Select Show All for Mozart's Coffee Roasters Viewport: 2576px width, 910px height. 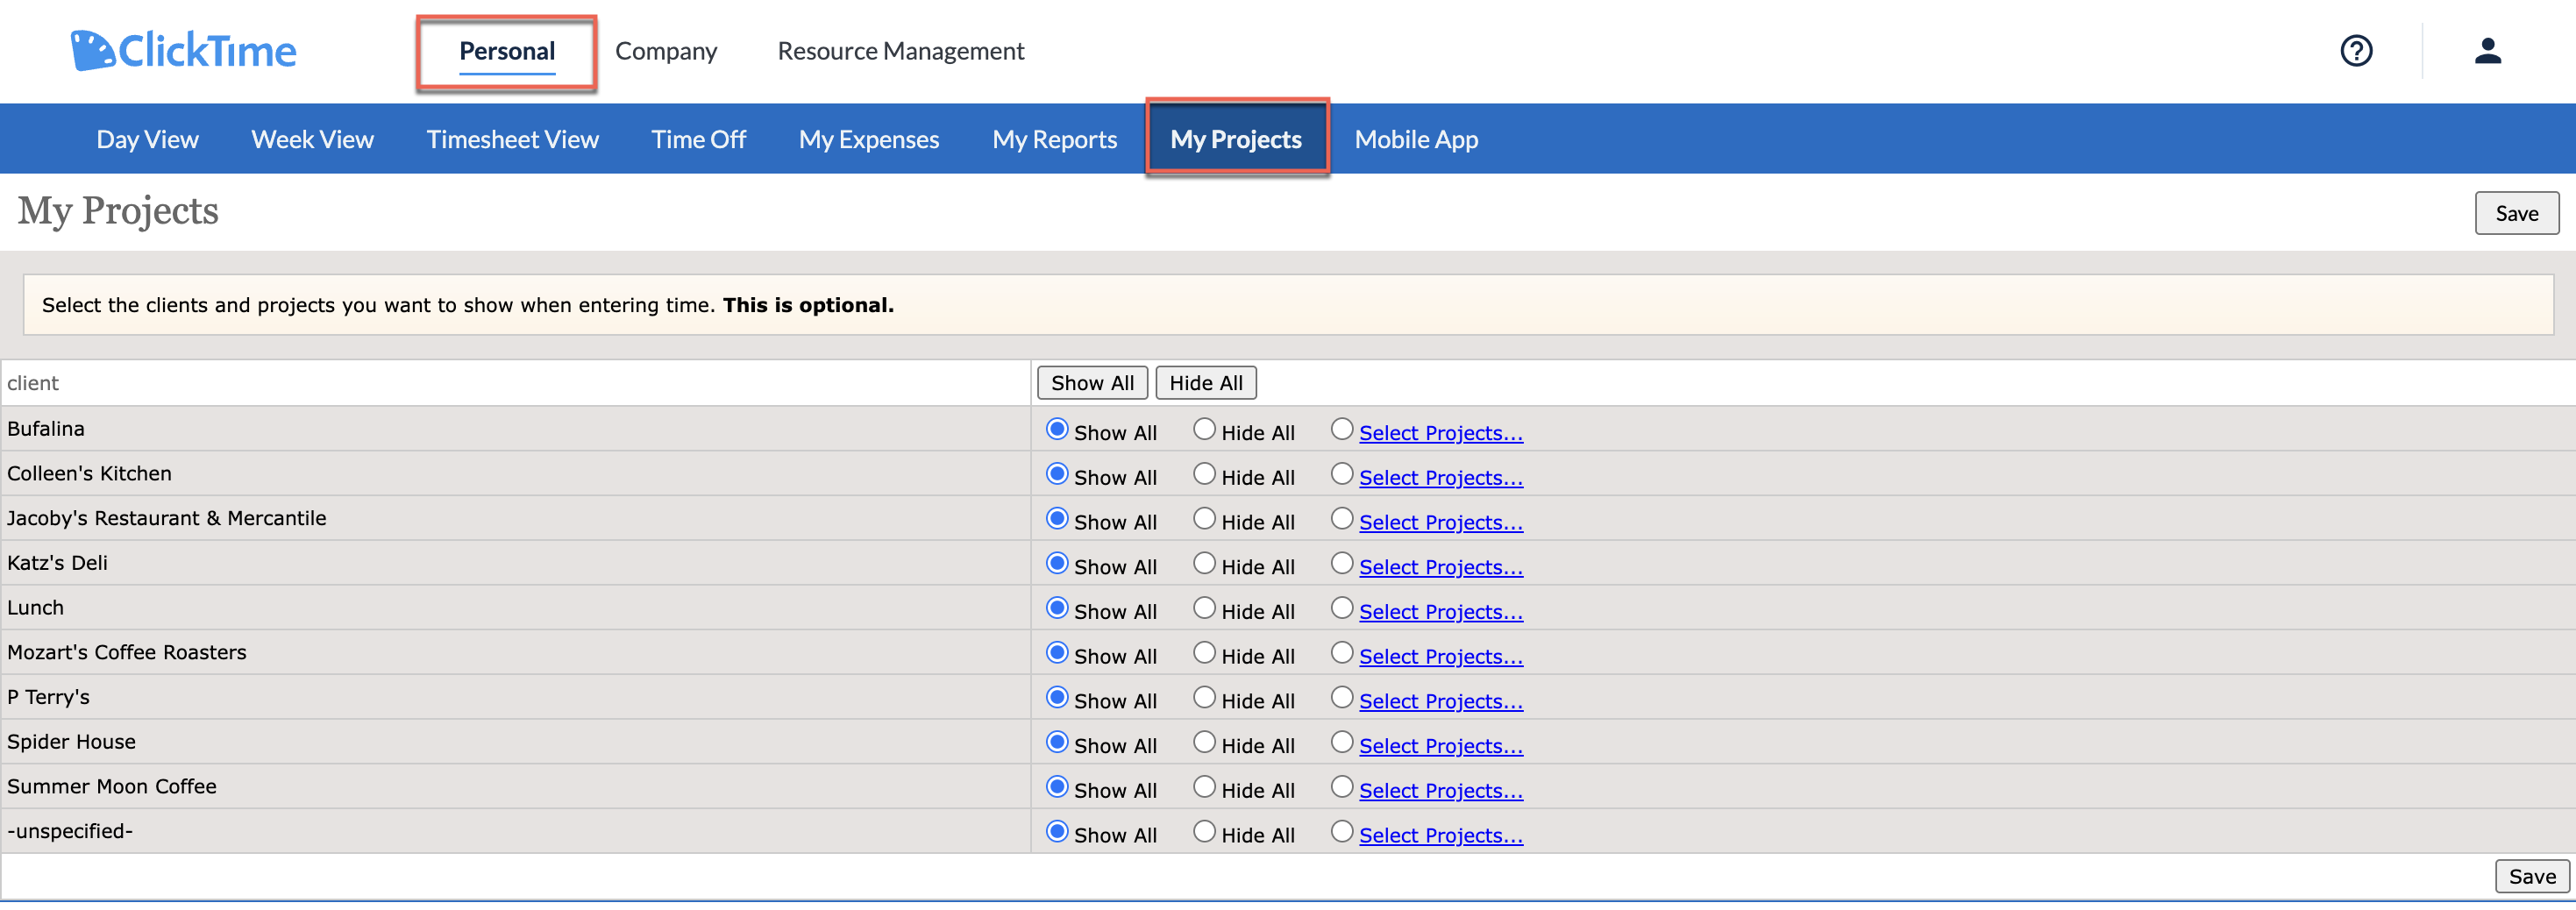click(x=1057, y=653)
